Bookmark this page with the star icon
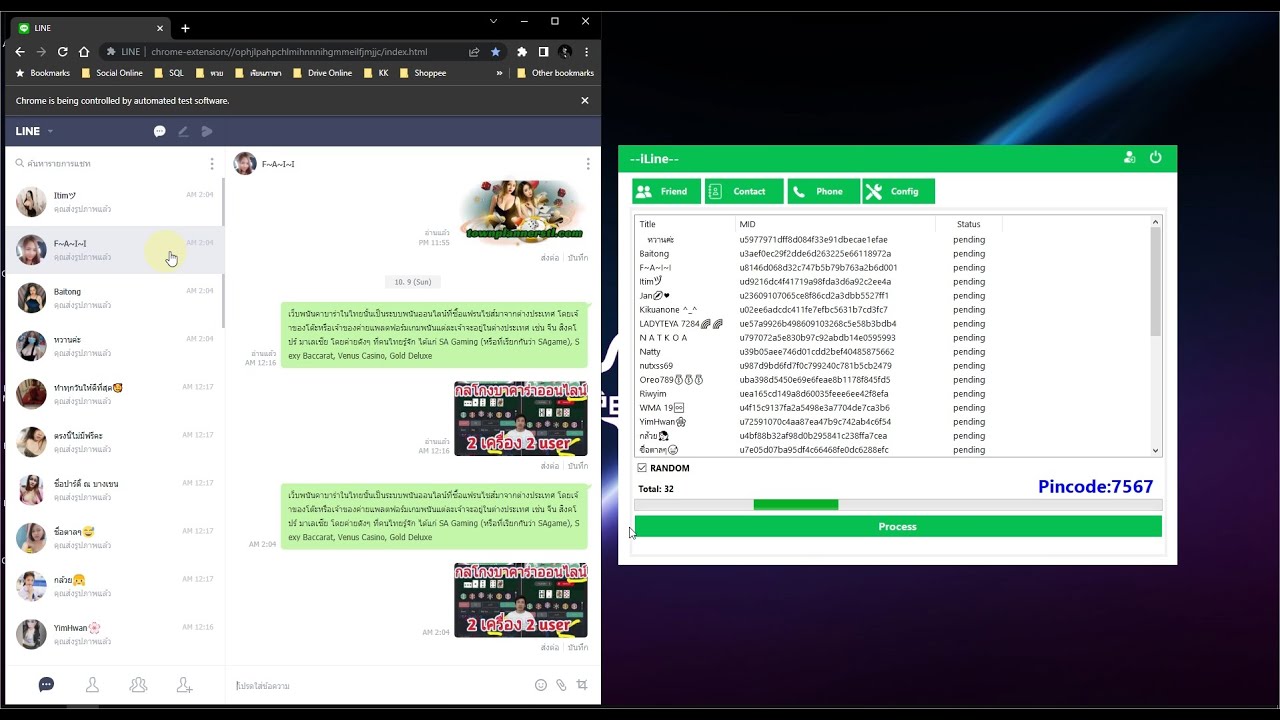Viewport: 1280px width, 720px height. [496, 52]
